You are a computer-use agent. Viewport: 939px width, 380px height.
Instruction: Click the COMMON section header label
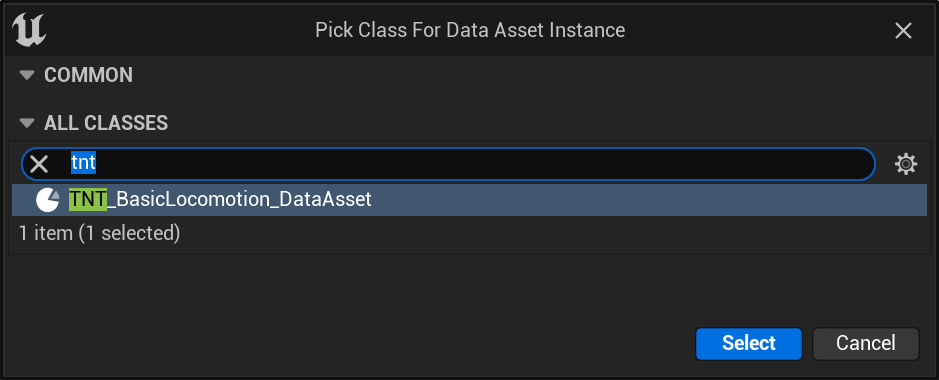[89, 75]
